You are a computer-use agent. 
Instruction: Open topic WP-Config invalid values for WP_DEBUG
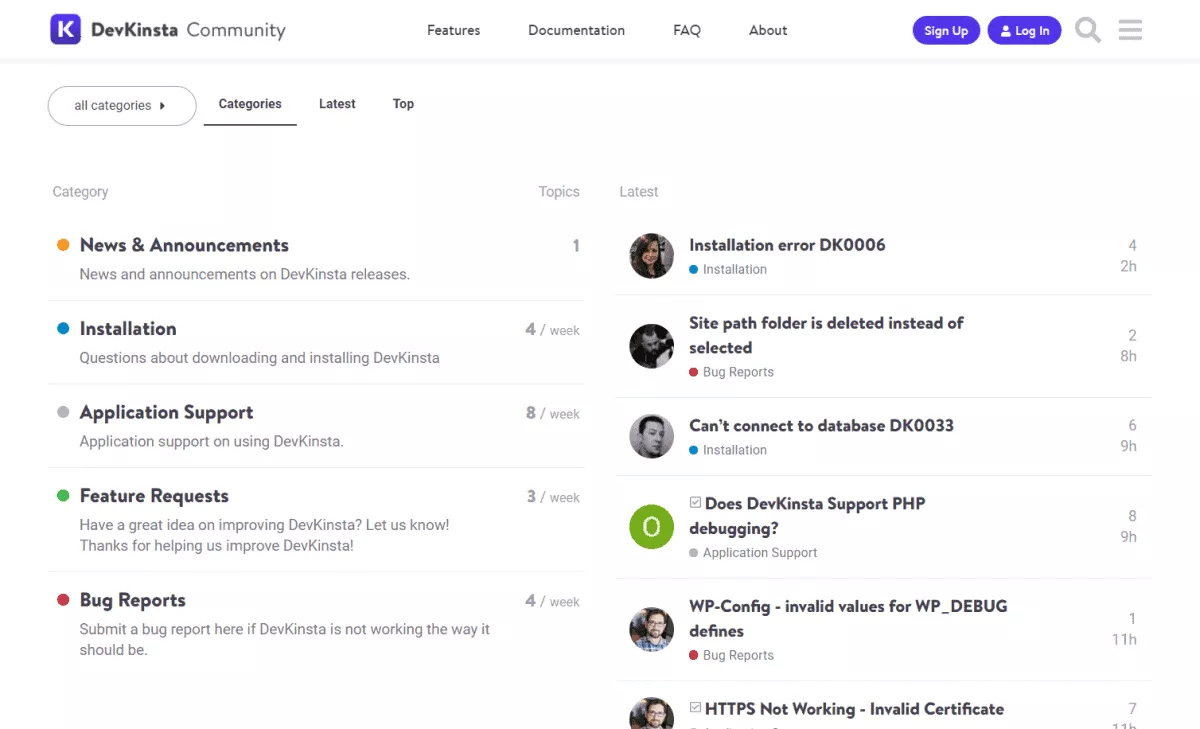848,618
